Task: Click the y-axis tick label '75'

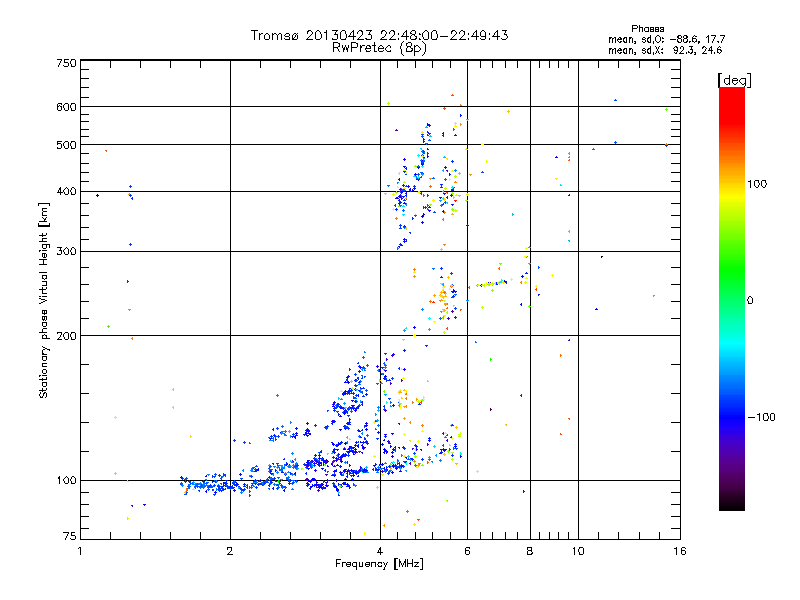Action: tap(70, 536)
